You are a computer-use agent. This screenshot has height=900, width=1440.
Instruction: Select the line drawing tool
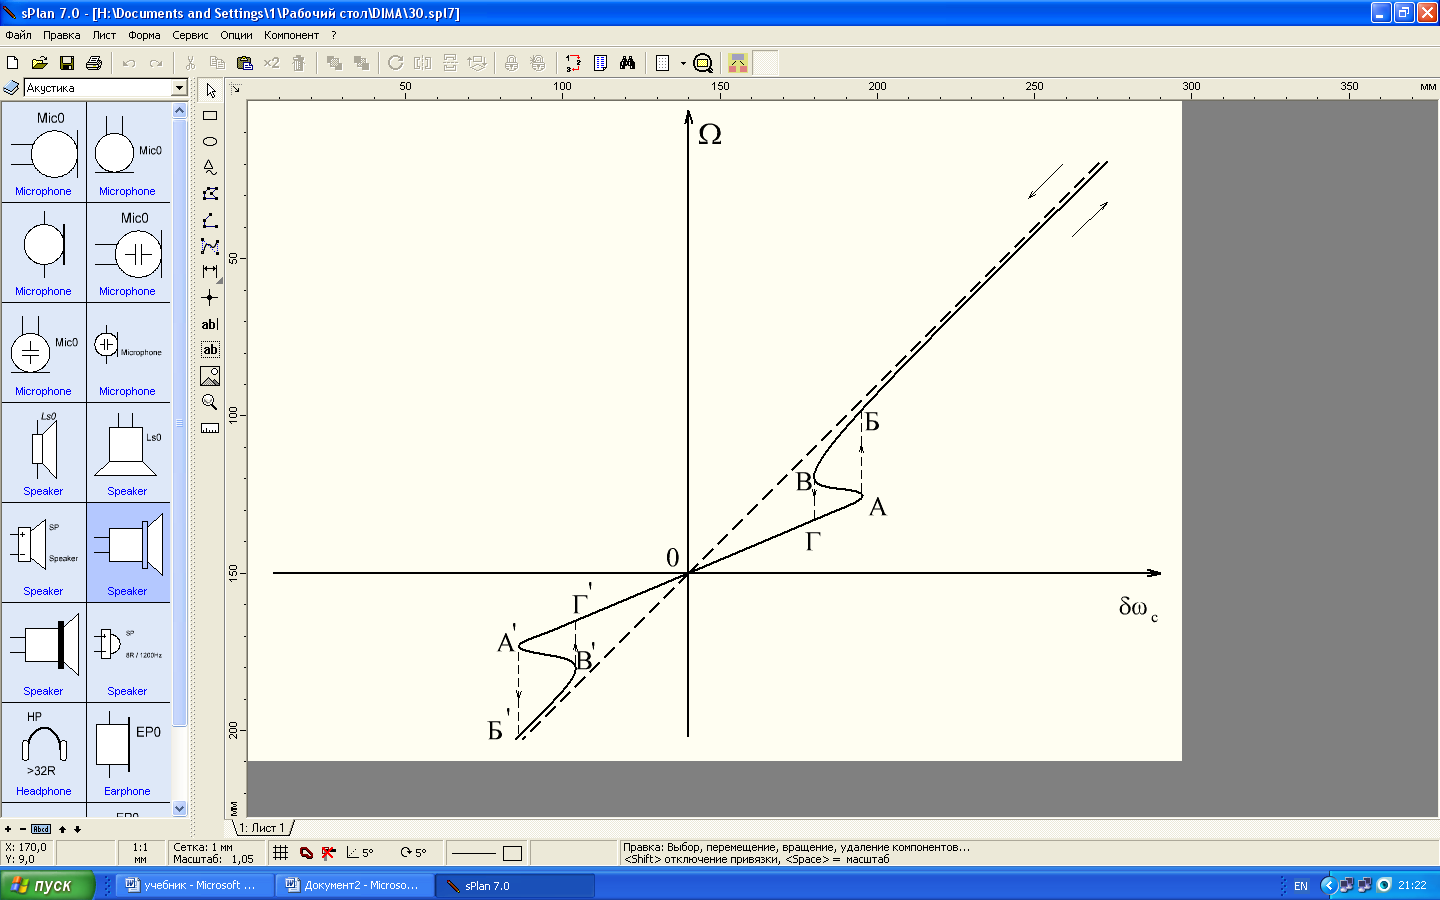coord(210,220)
